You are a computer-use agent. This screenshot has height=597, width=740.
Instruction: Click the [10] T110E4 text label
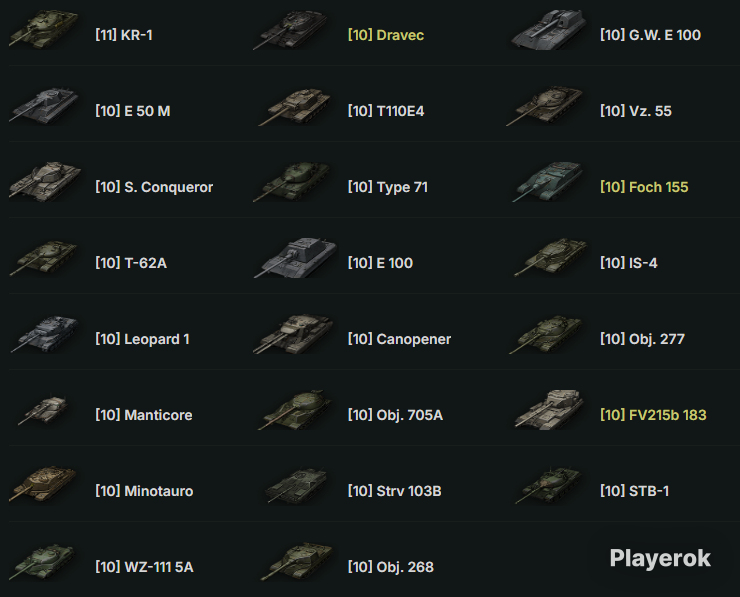pyautogui.click(x=386, y=111)
